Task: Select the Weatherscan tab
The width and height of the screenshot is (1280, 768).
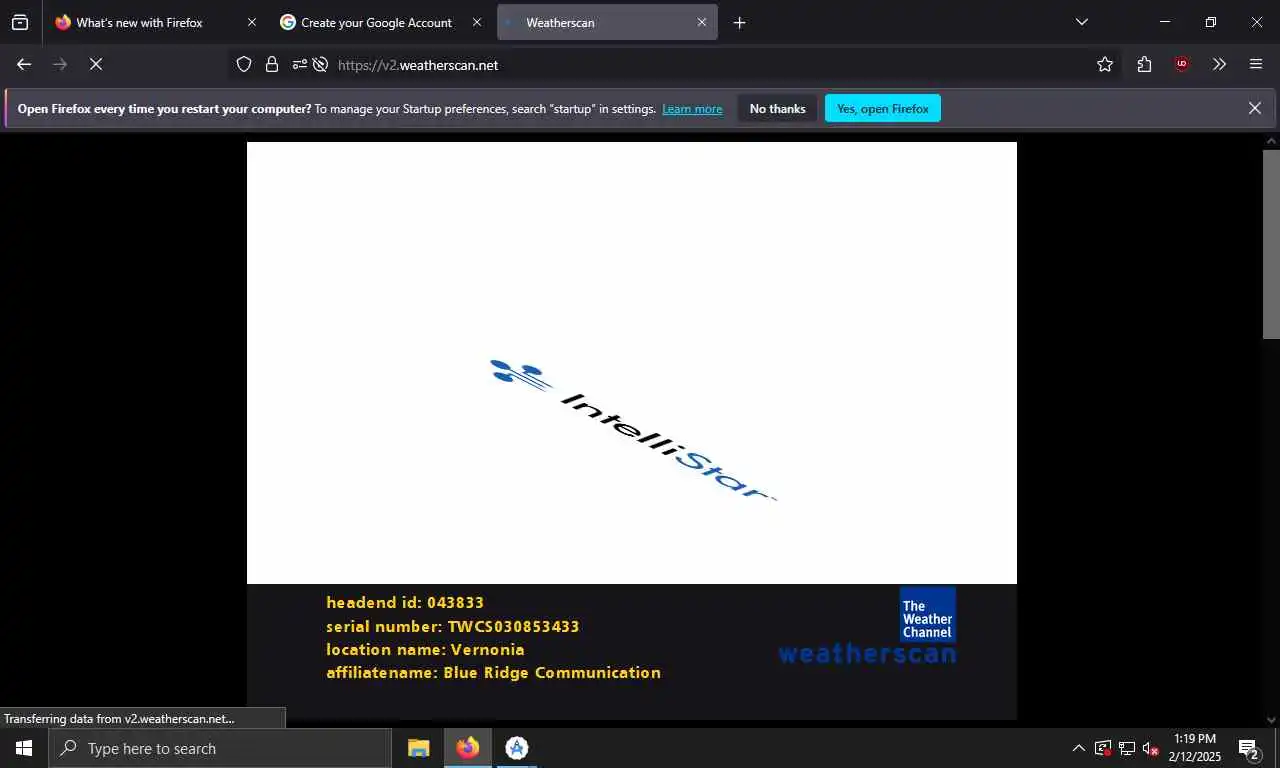Action: [607, 22]
